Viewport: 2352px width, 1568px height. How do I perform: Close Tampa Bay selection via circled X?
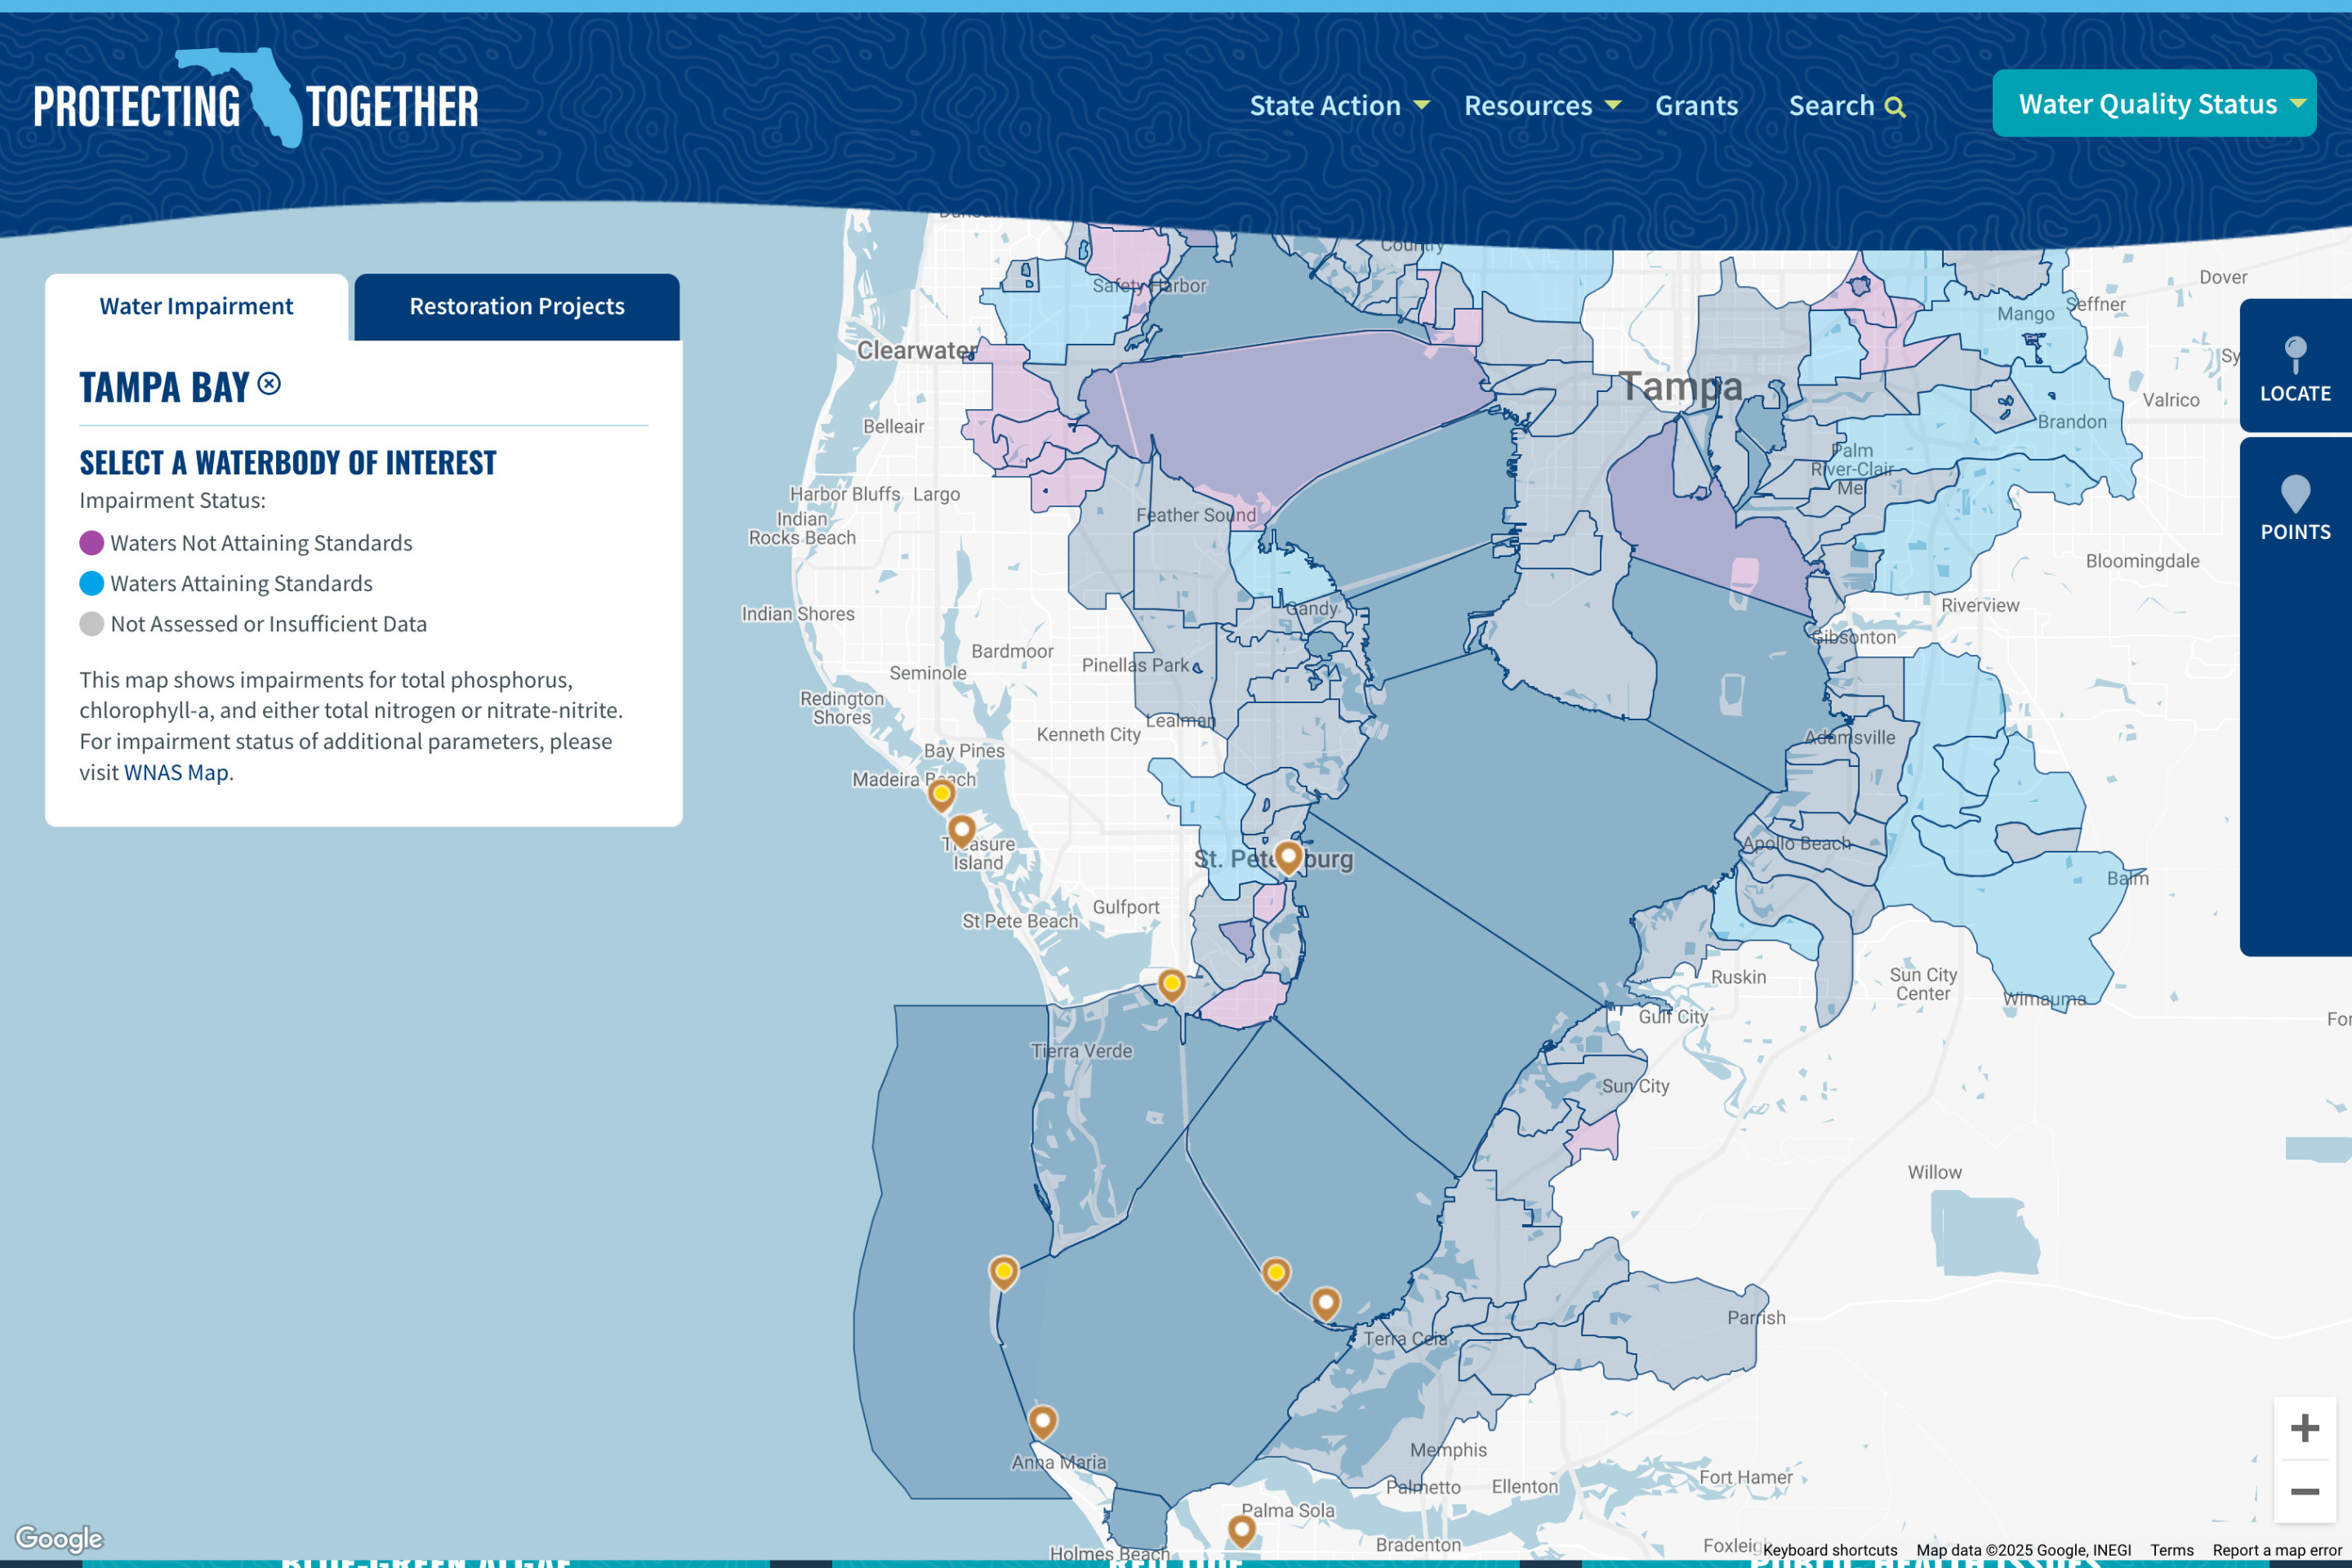[269, 384]
